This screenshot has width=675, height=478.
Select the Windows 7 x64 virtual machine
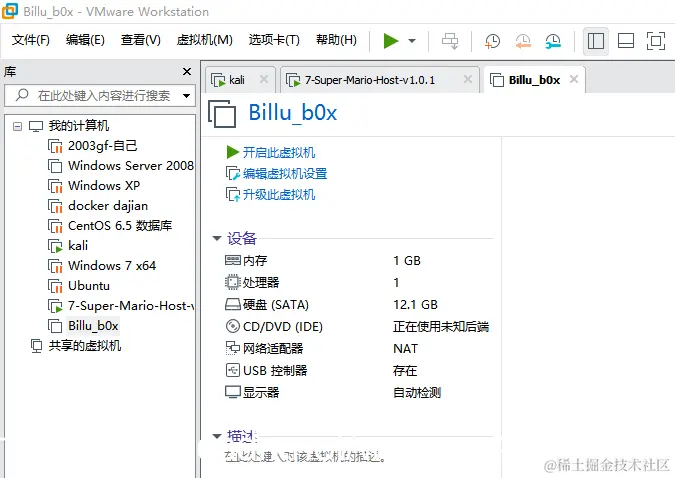[x=112, y=266]
